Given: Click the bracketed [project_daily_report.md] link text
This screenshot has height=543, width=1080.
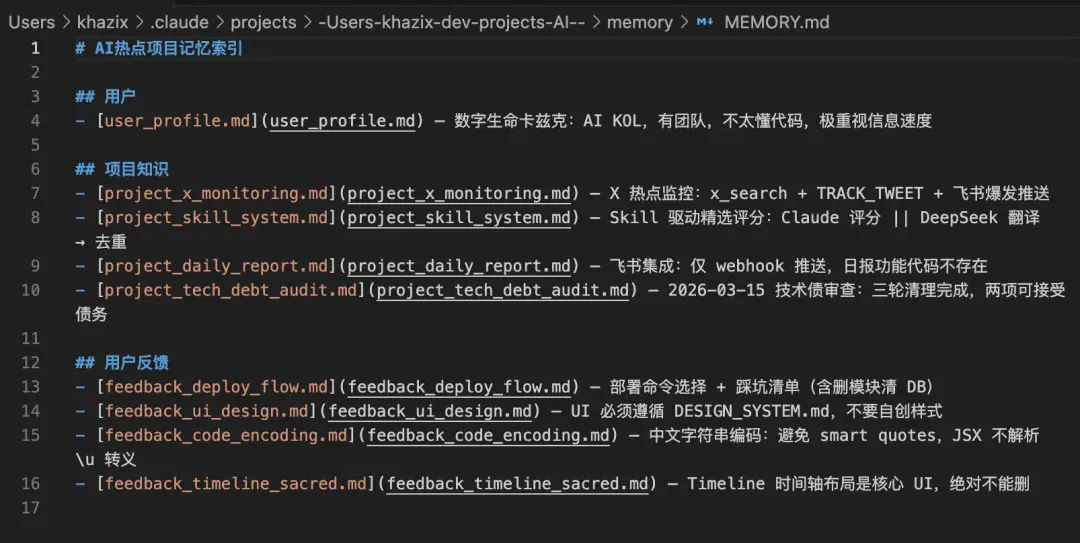Looking at the screenshot, I should pos(216,266).
